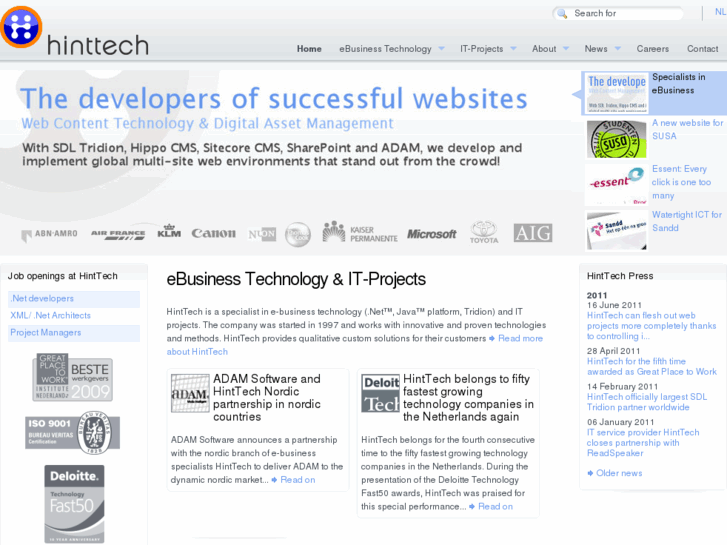This screenshot has width=727, height=545.
Task: Click the Canon client logo
Action: click(214, 233)
